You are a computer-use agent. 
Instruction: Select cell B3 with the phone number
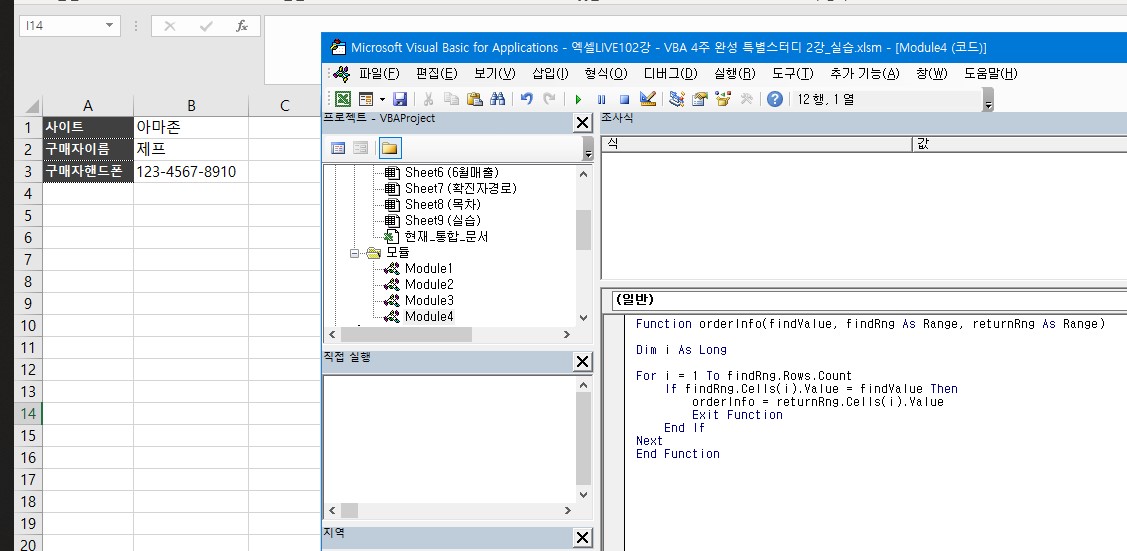pyautogui.click(x=190, y=172)
